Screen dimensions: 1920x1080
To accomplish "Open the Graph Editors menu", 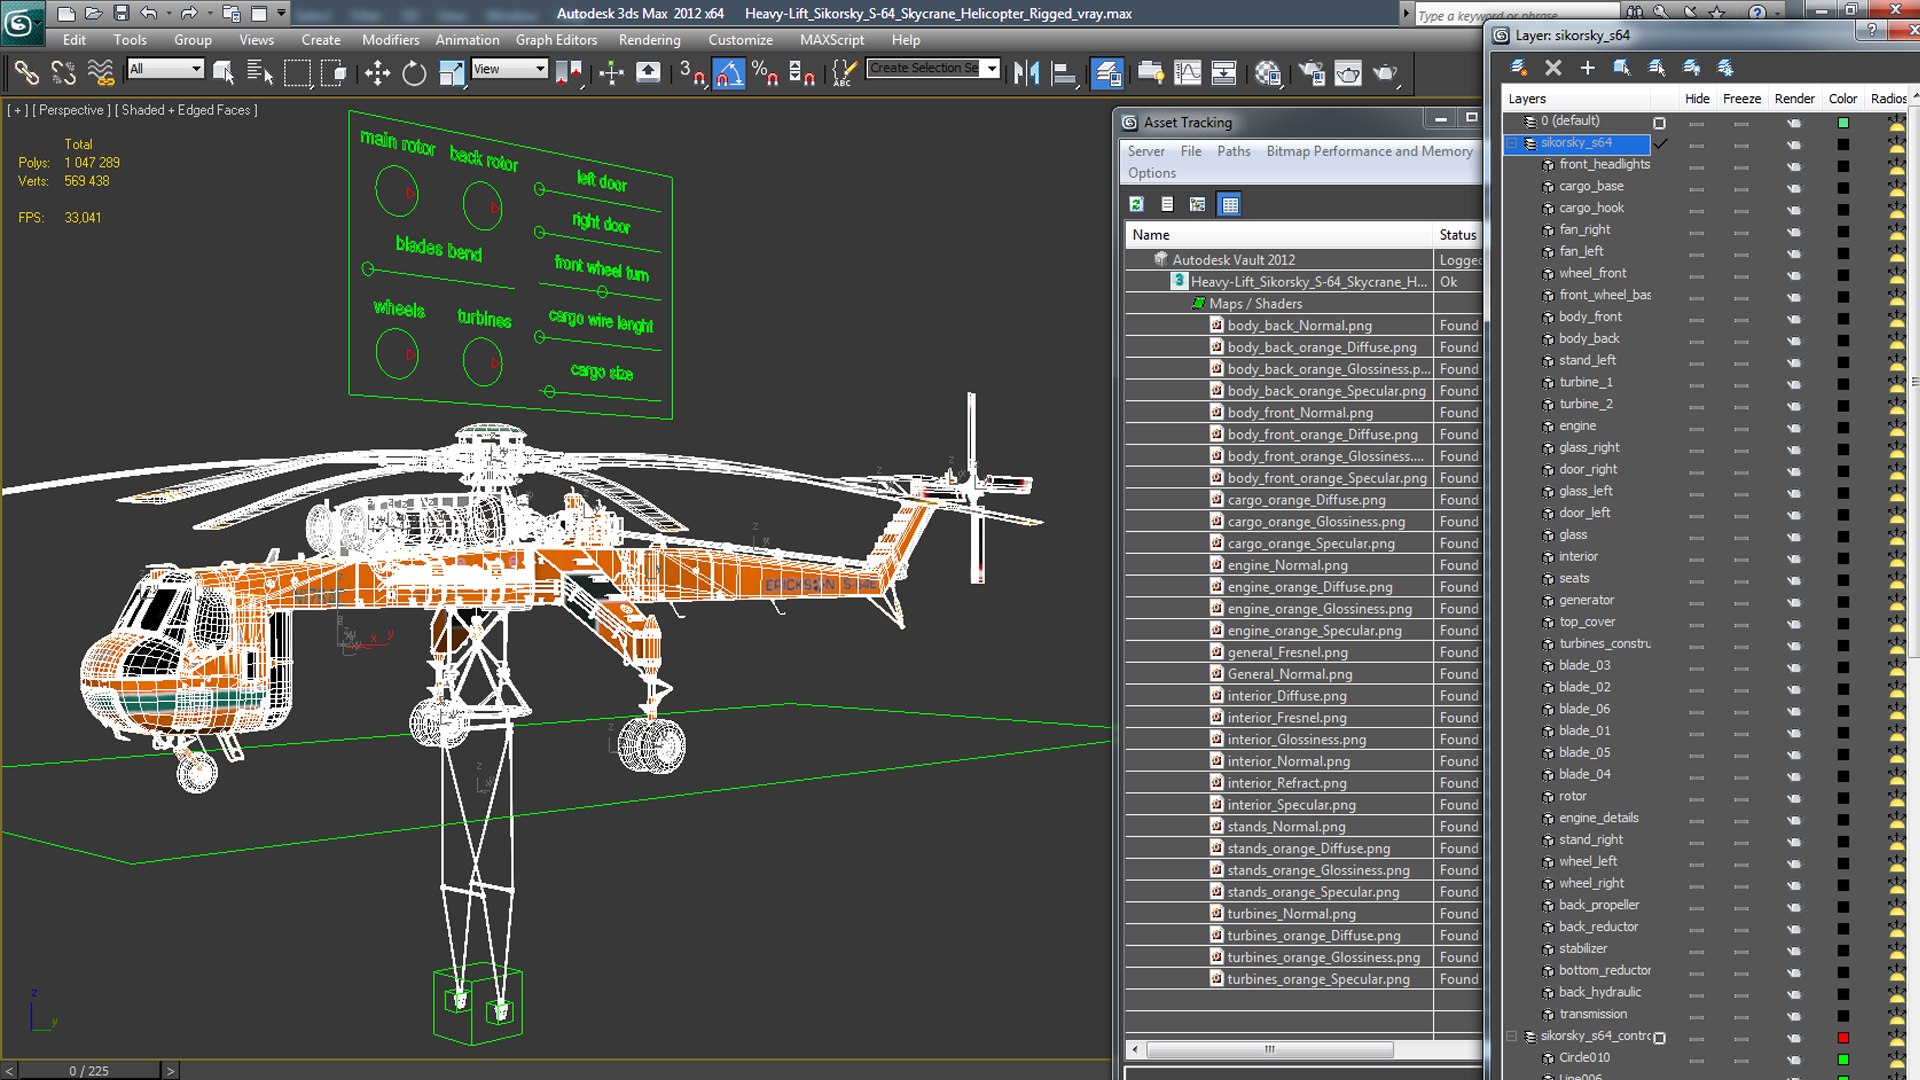I will (x=556, y=40).
